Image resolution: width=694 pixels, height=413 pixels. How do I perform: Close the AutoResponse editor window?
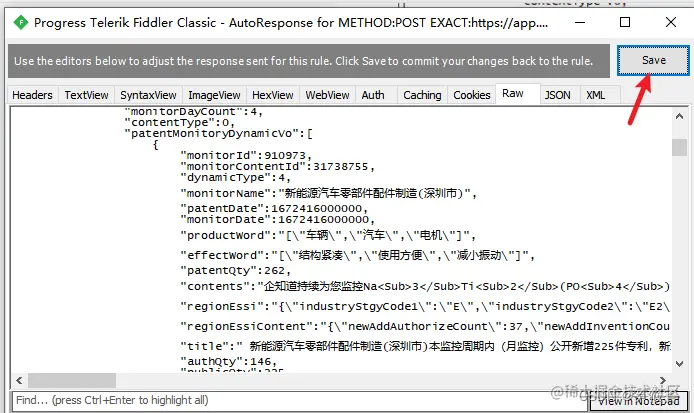(671, 22)
